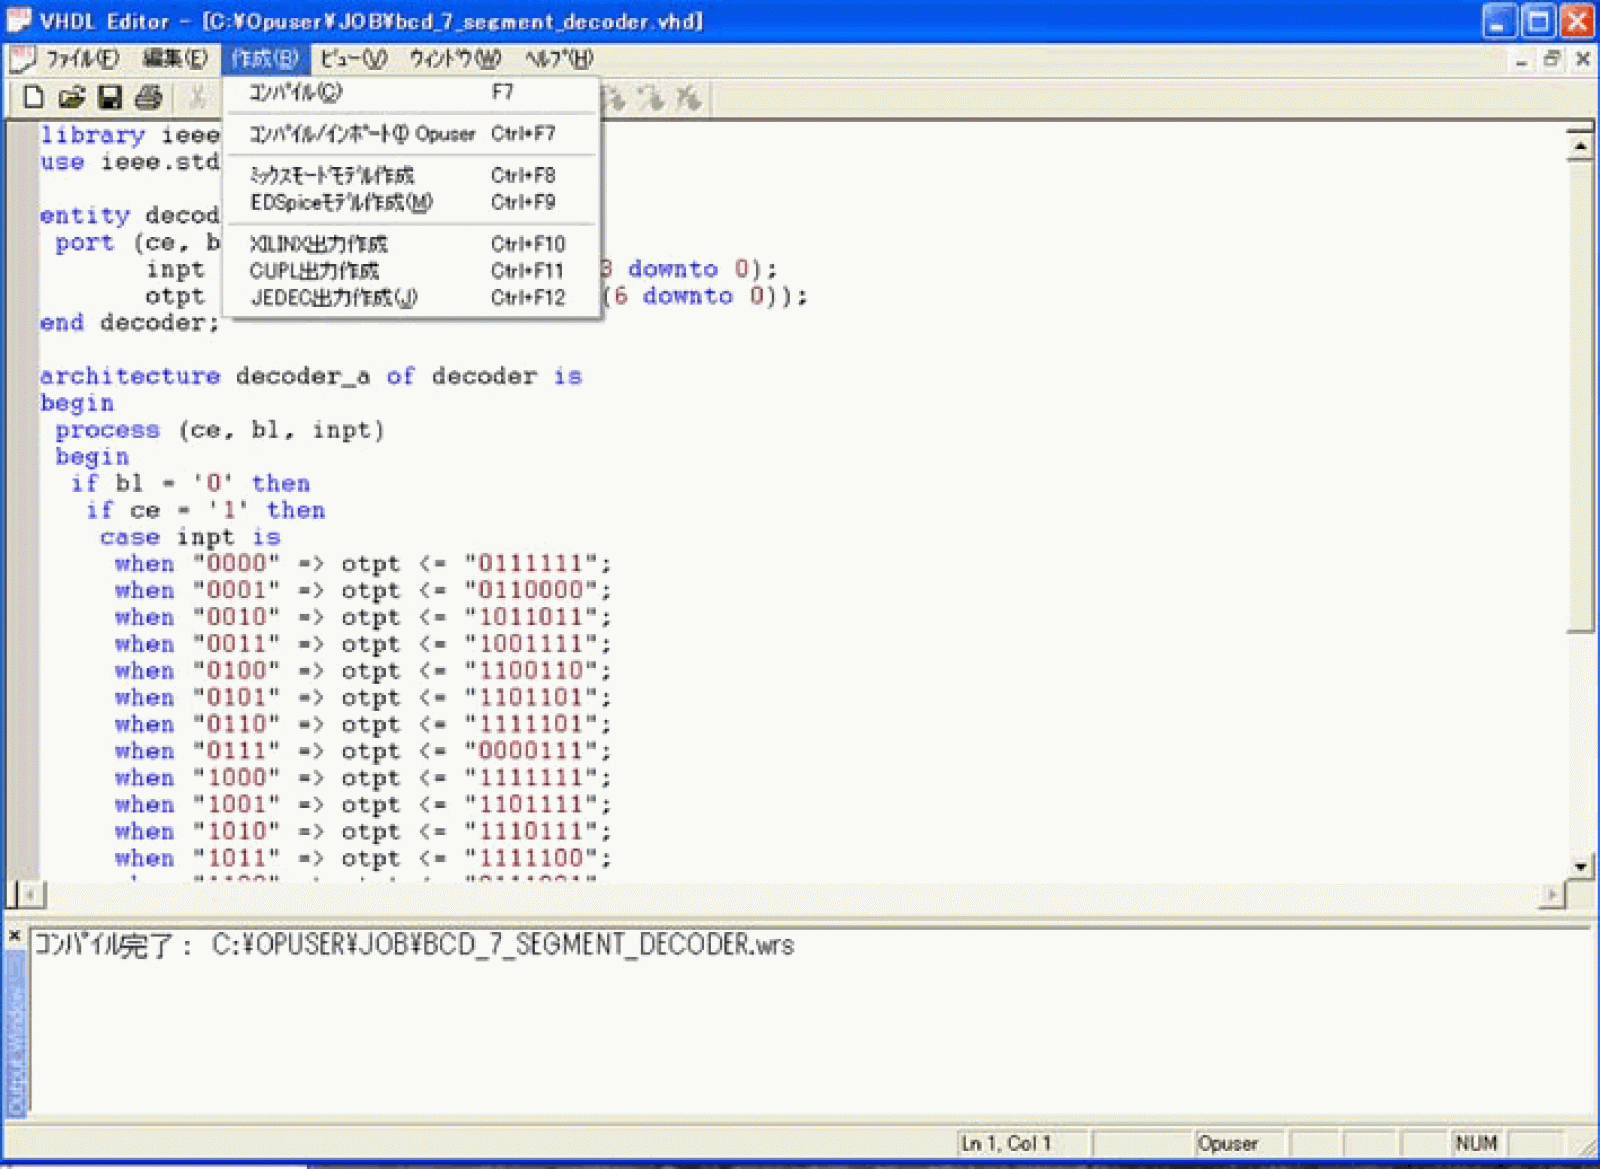Screen dimensions: 1600x1169
Task: Click the 'process (ce, bl, inpt)' line
Action: tap(220, 430)
